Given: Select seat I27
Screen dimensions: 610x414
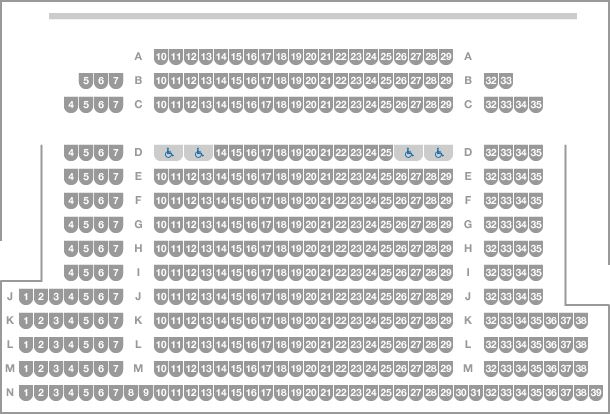Looking at the screenshot, I should pos(416,273).
